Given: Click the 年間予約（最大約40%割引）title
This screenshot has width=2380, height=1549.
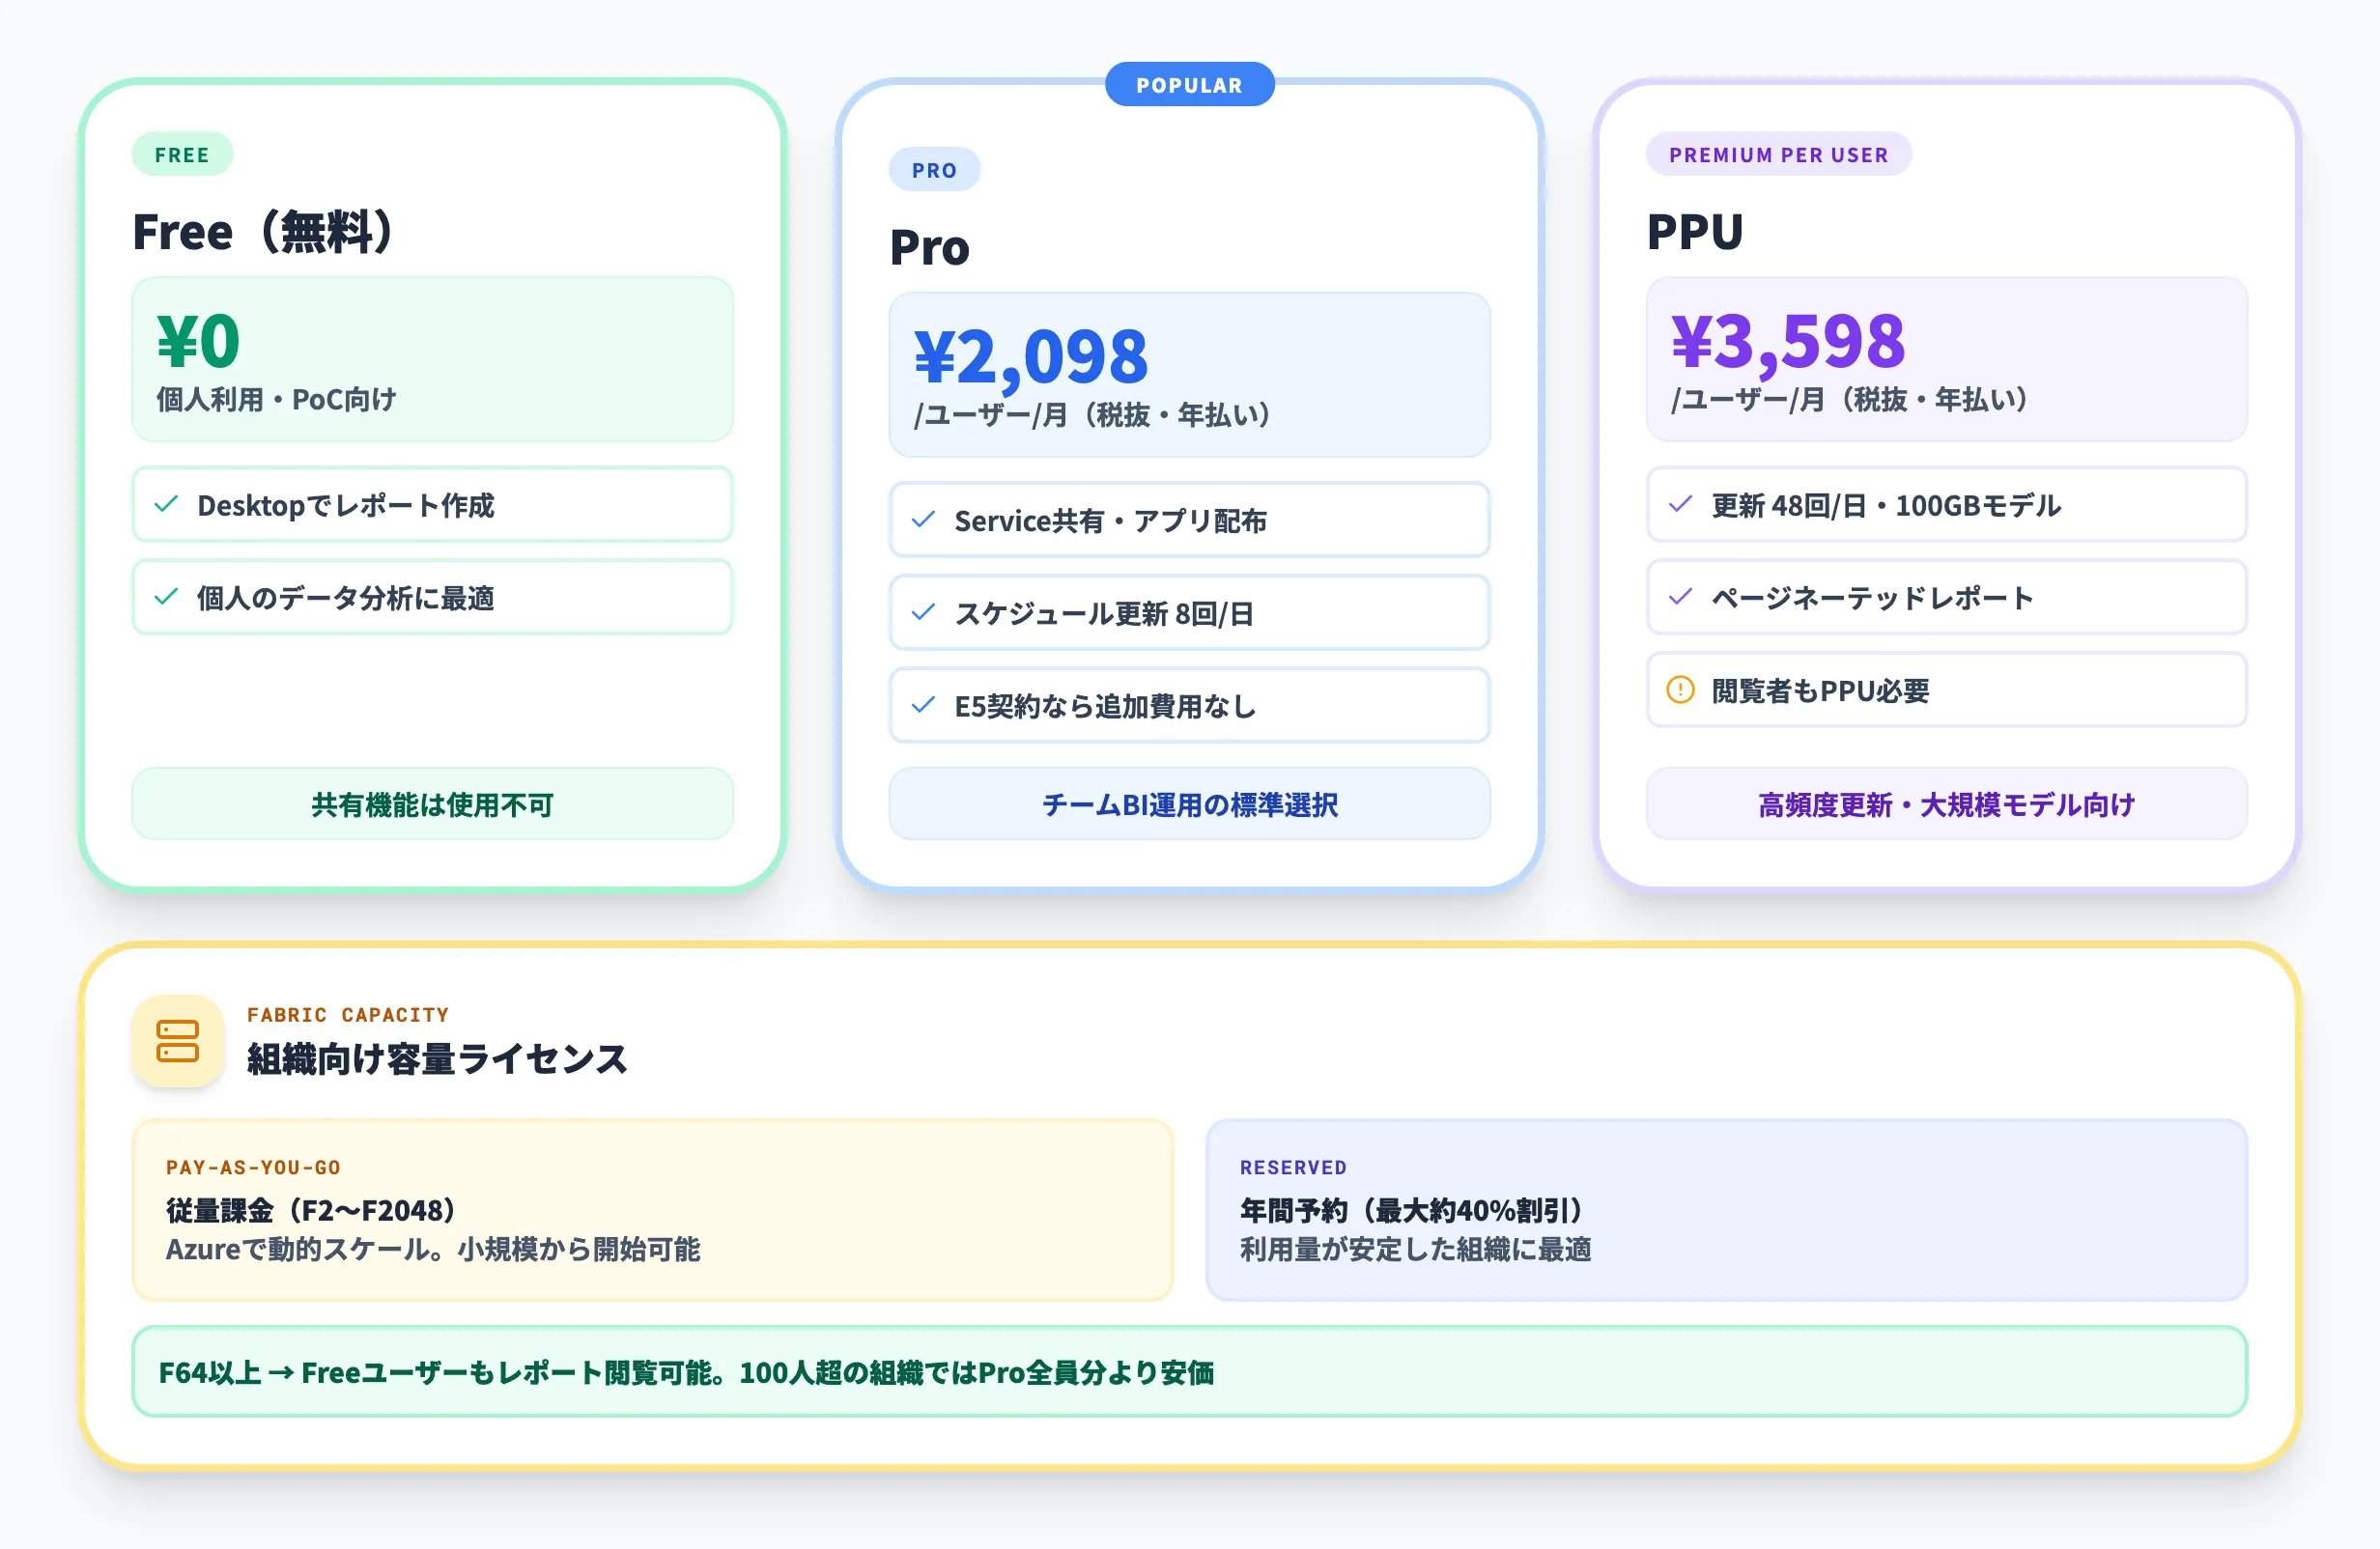Looking at the screenshot, I should (x=1411, y=1210).
